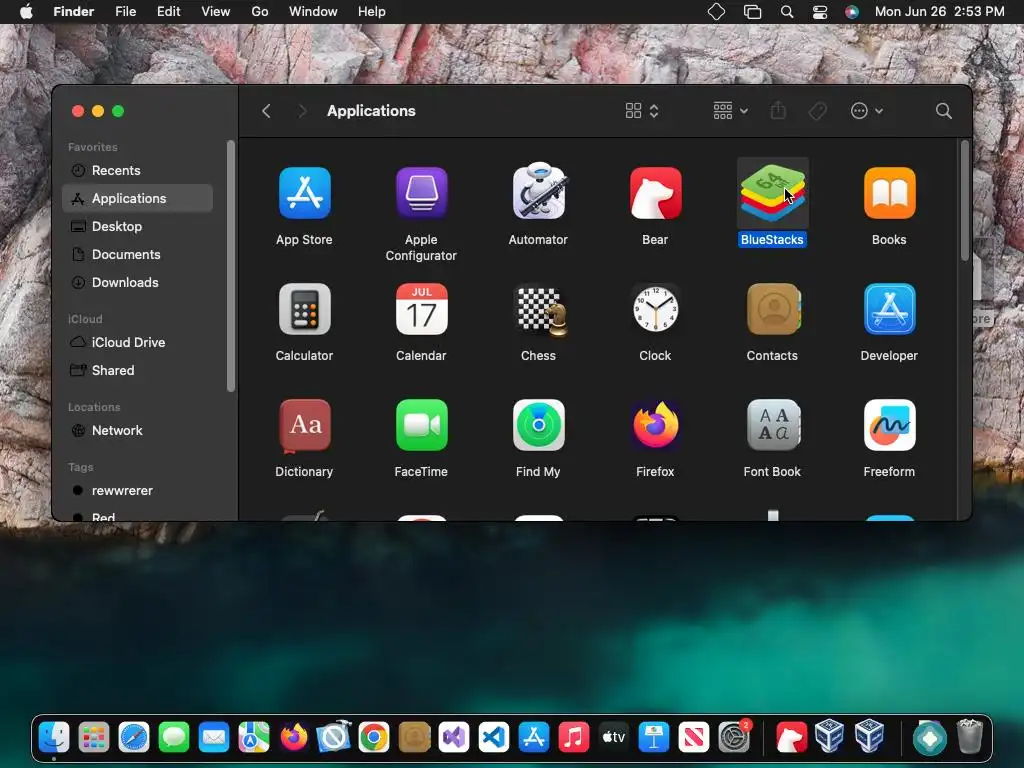
Task: Click the sidebar scrollbar
Action: click(231, 266)
